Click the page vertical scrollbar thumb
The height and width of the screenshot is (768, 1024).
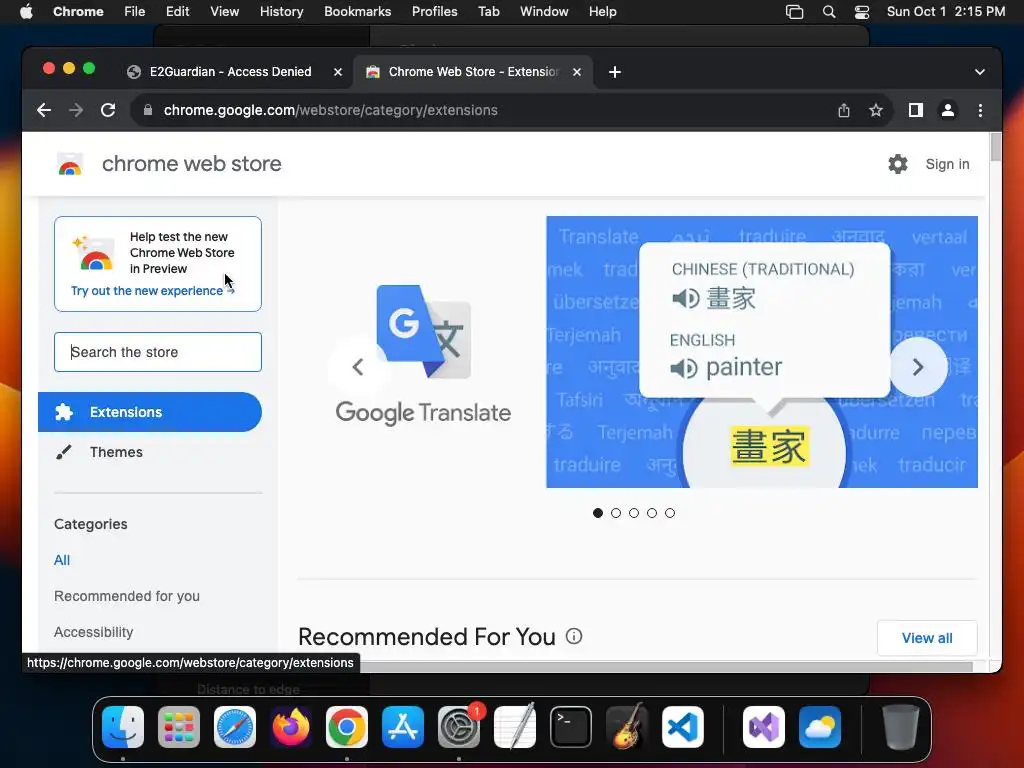pos(995,146)
